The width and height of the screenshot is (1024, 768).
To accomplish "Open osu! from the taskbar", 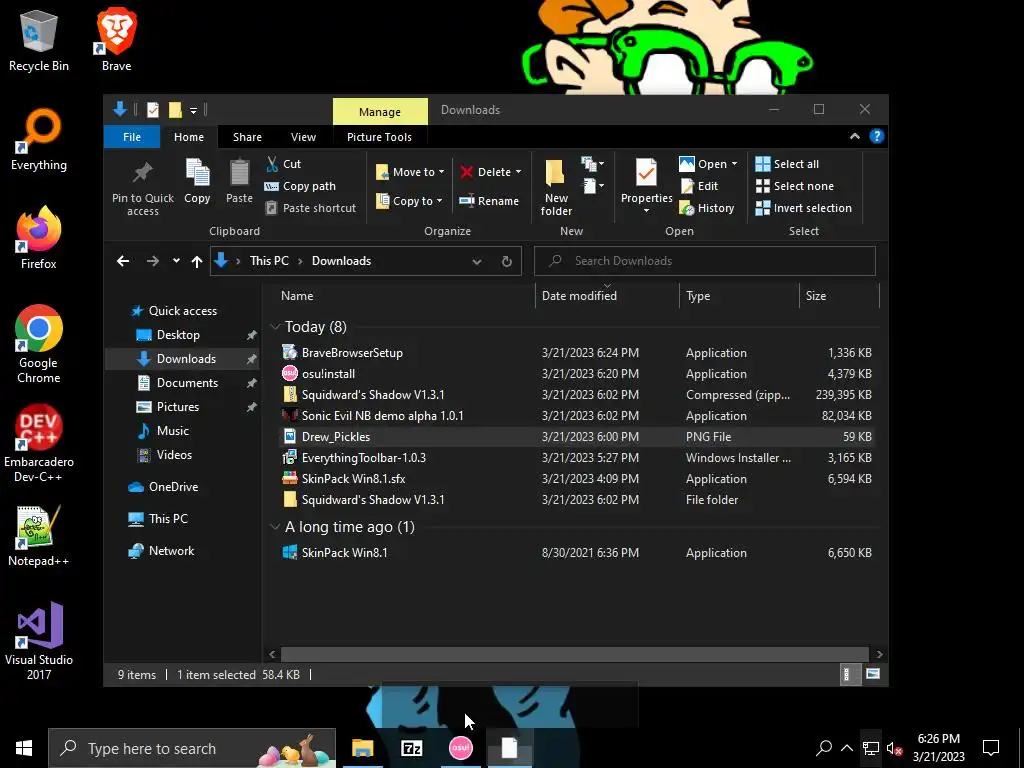I will tap(461, 748).
